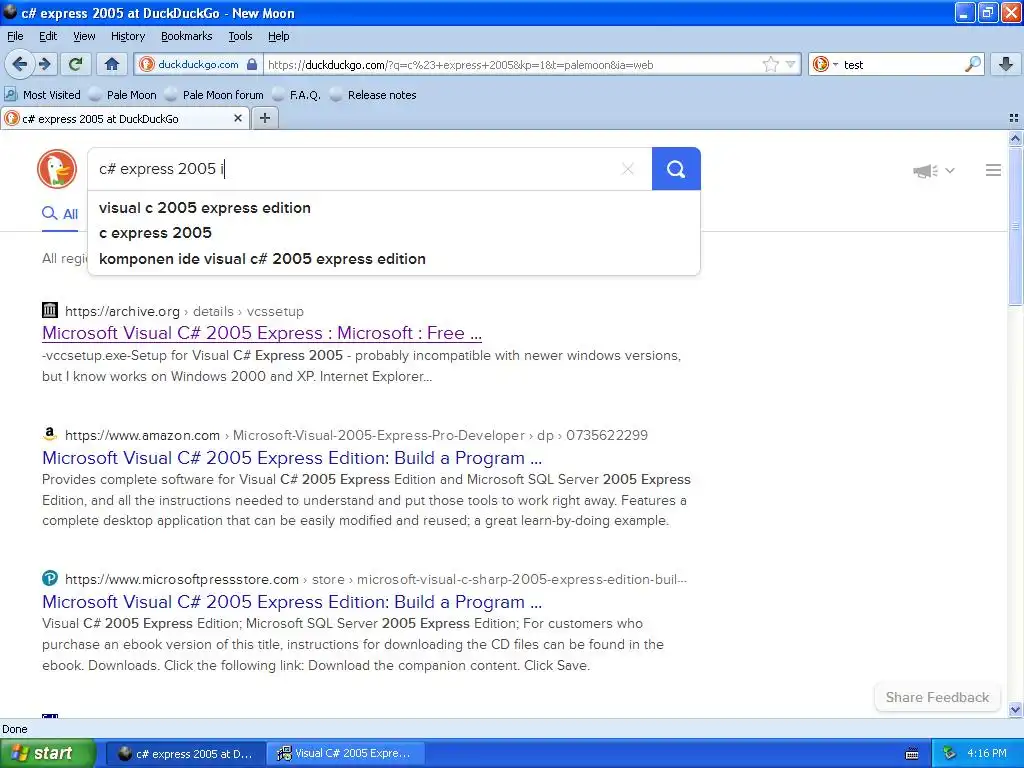1024x768 pixels.
Task: Open the search engine selector dropdown
Action: [x=826, y=64]
